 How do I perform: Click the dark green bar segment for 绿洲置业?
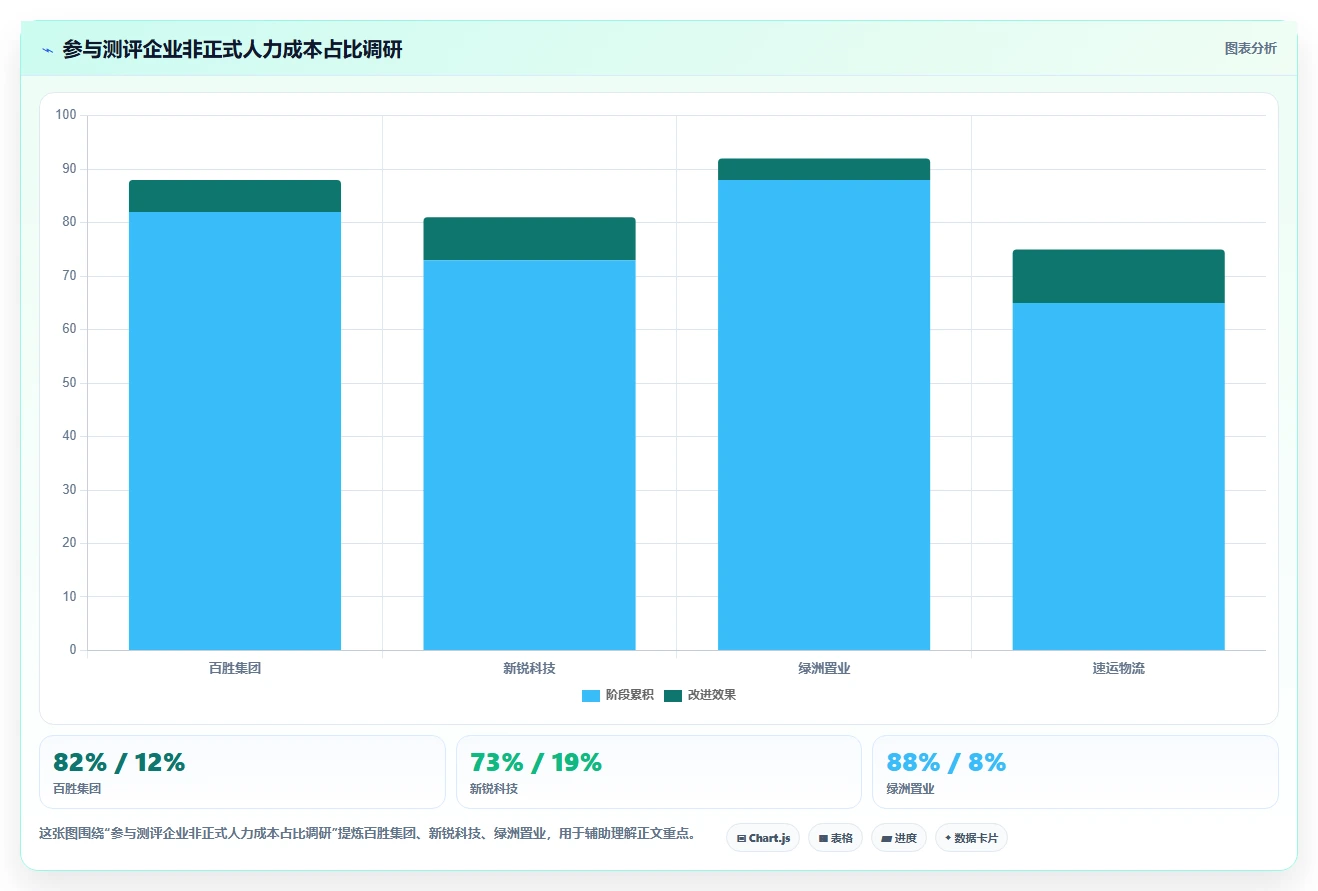pos(824,169)
